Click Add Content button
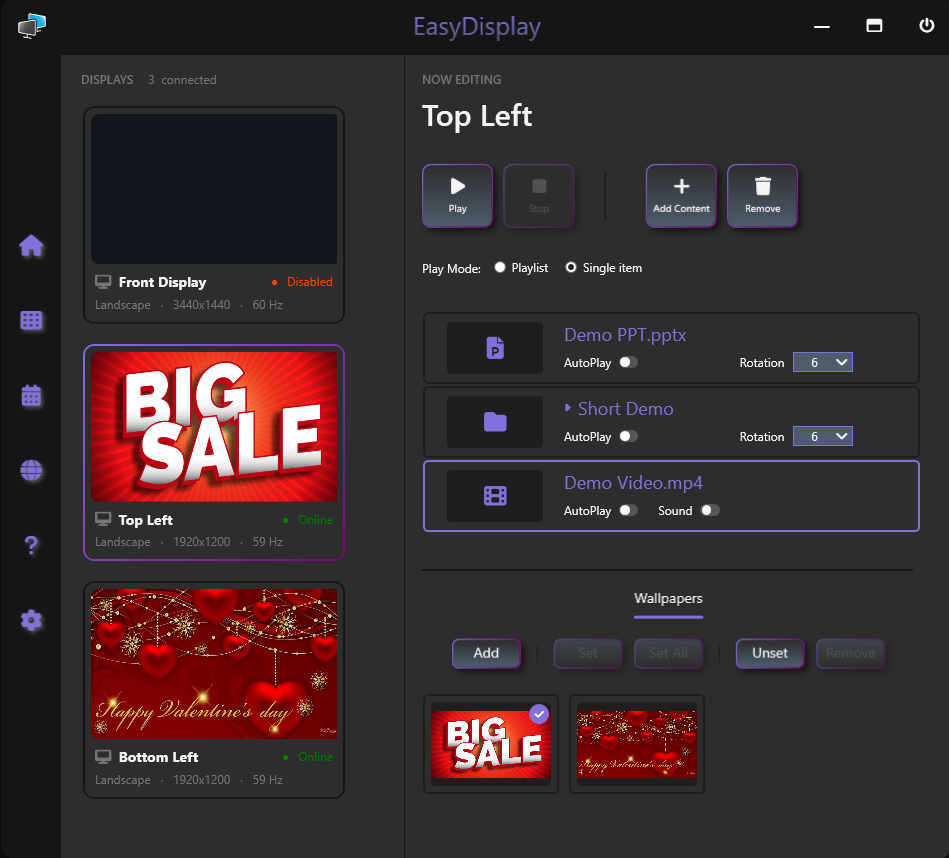Screen dimensions: 949x858 click(681, 196)
